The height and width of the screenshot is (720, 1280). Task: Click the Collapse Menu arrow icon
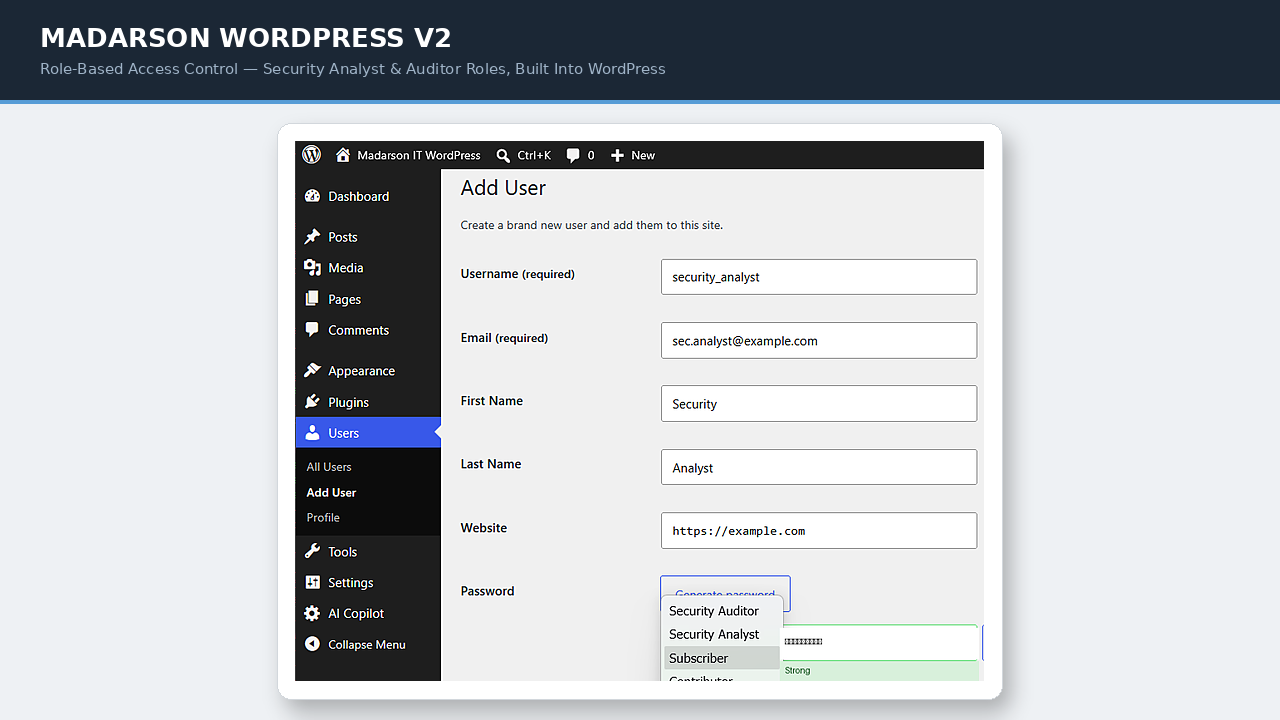pos(312,645)
